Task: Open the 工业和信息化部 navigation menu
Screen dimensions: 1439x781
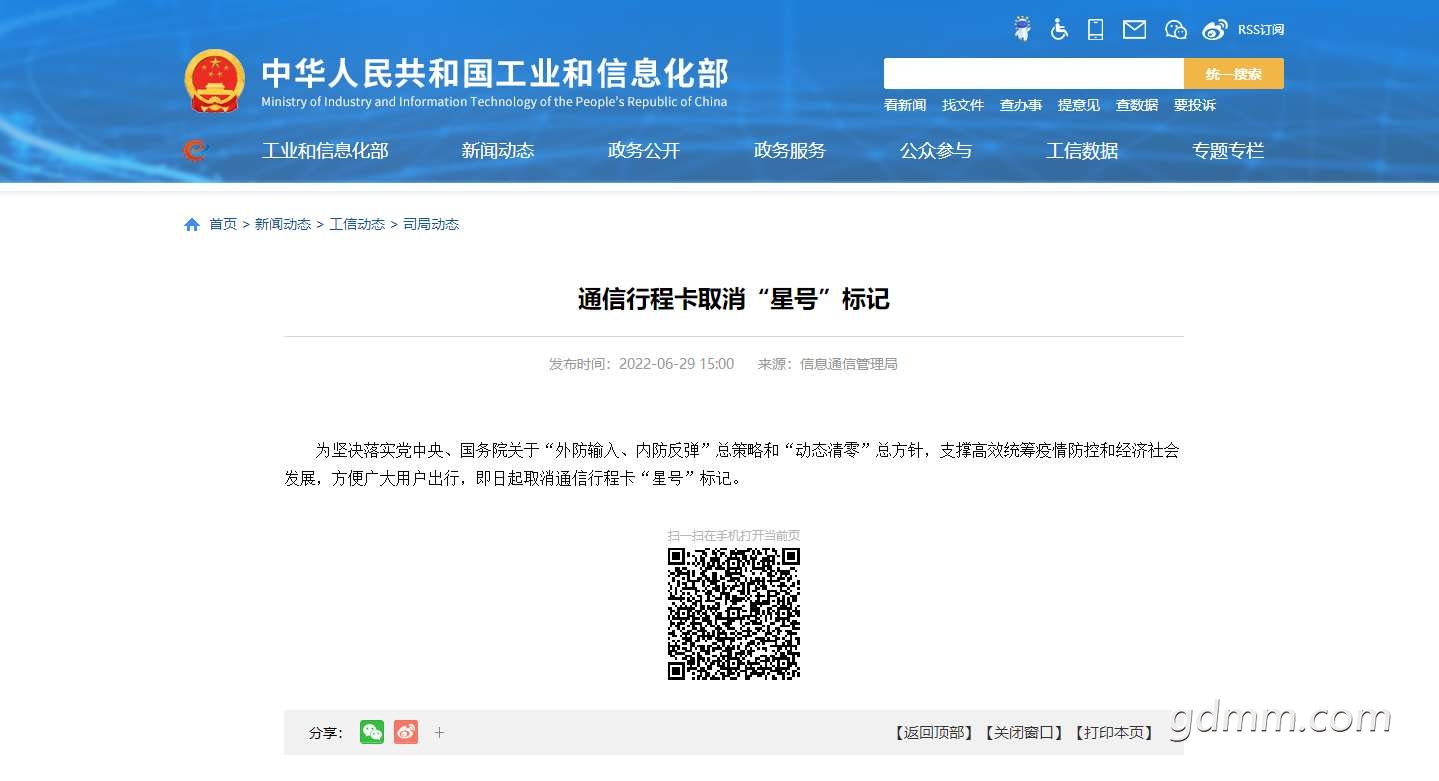Action: pos(325,151)
